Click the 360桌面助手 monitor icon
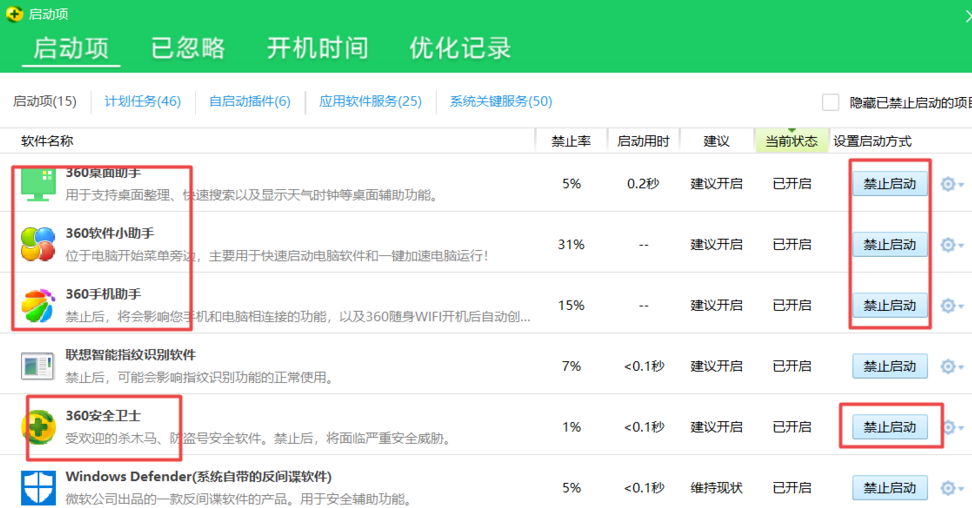This screenshot has width=972, height=508. tap(38, 184)
